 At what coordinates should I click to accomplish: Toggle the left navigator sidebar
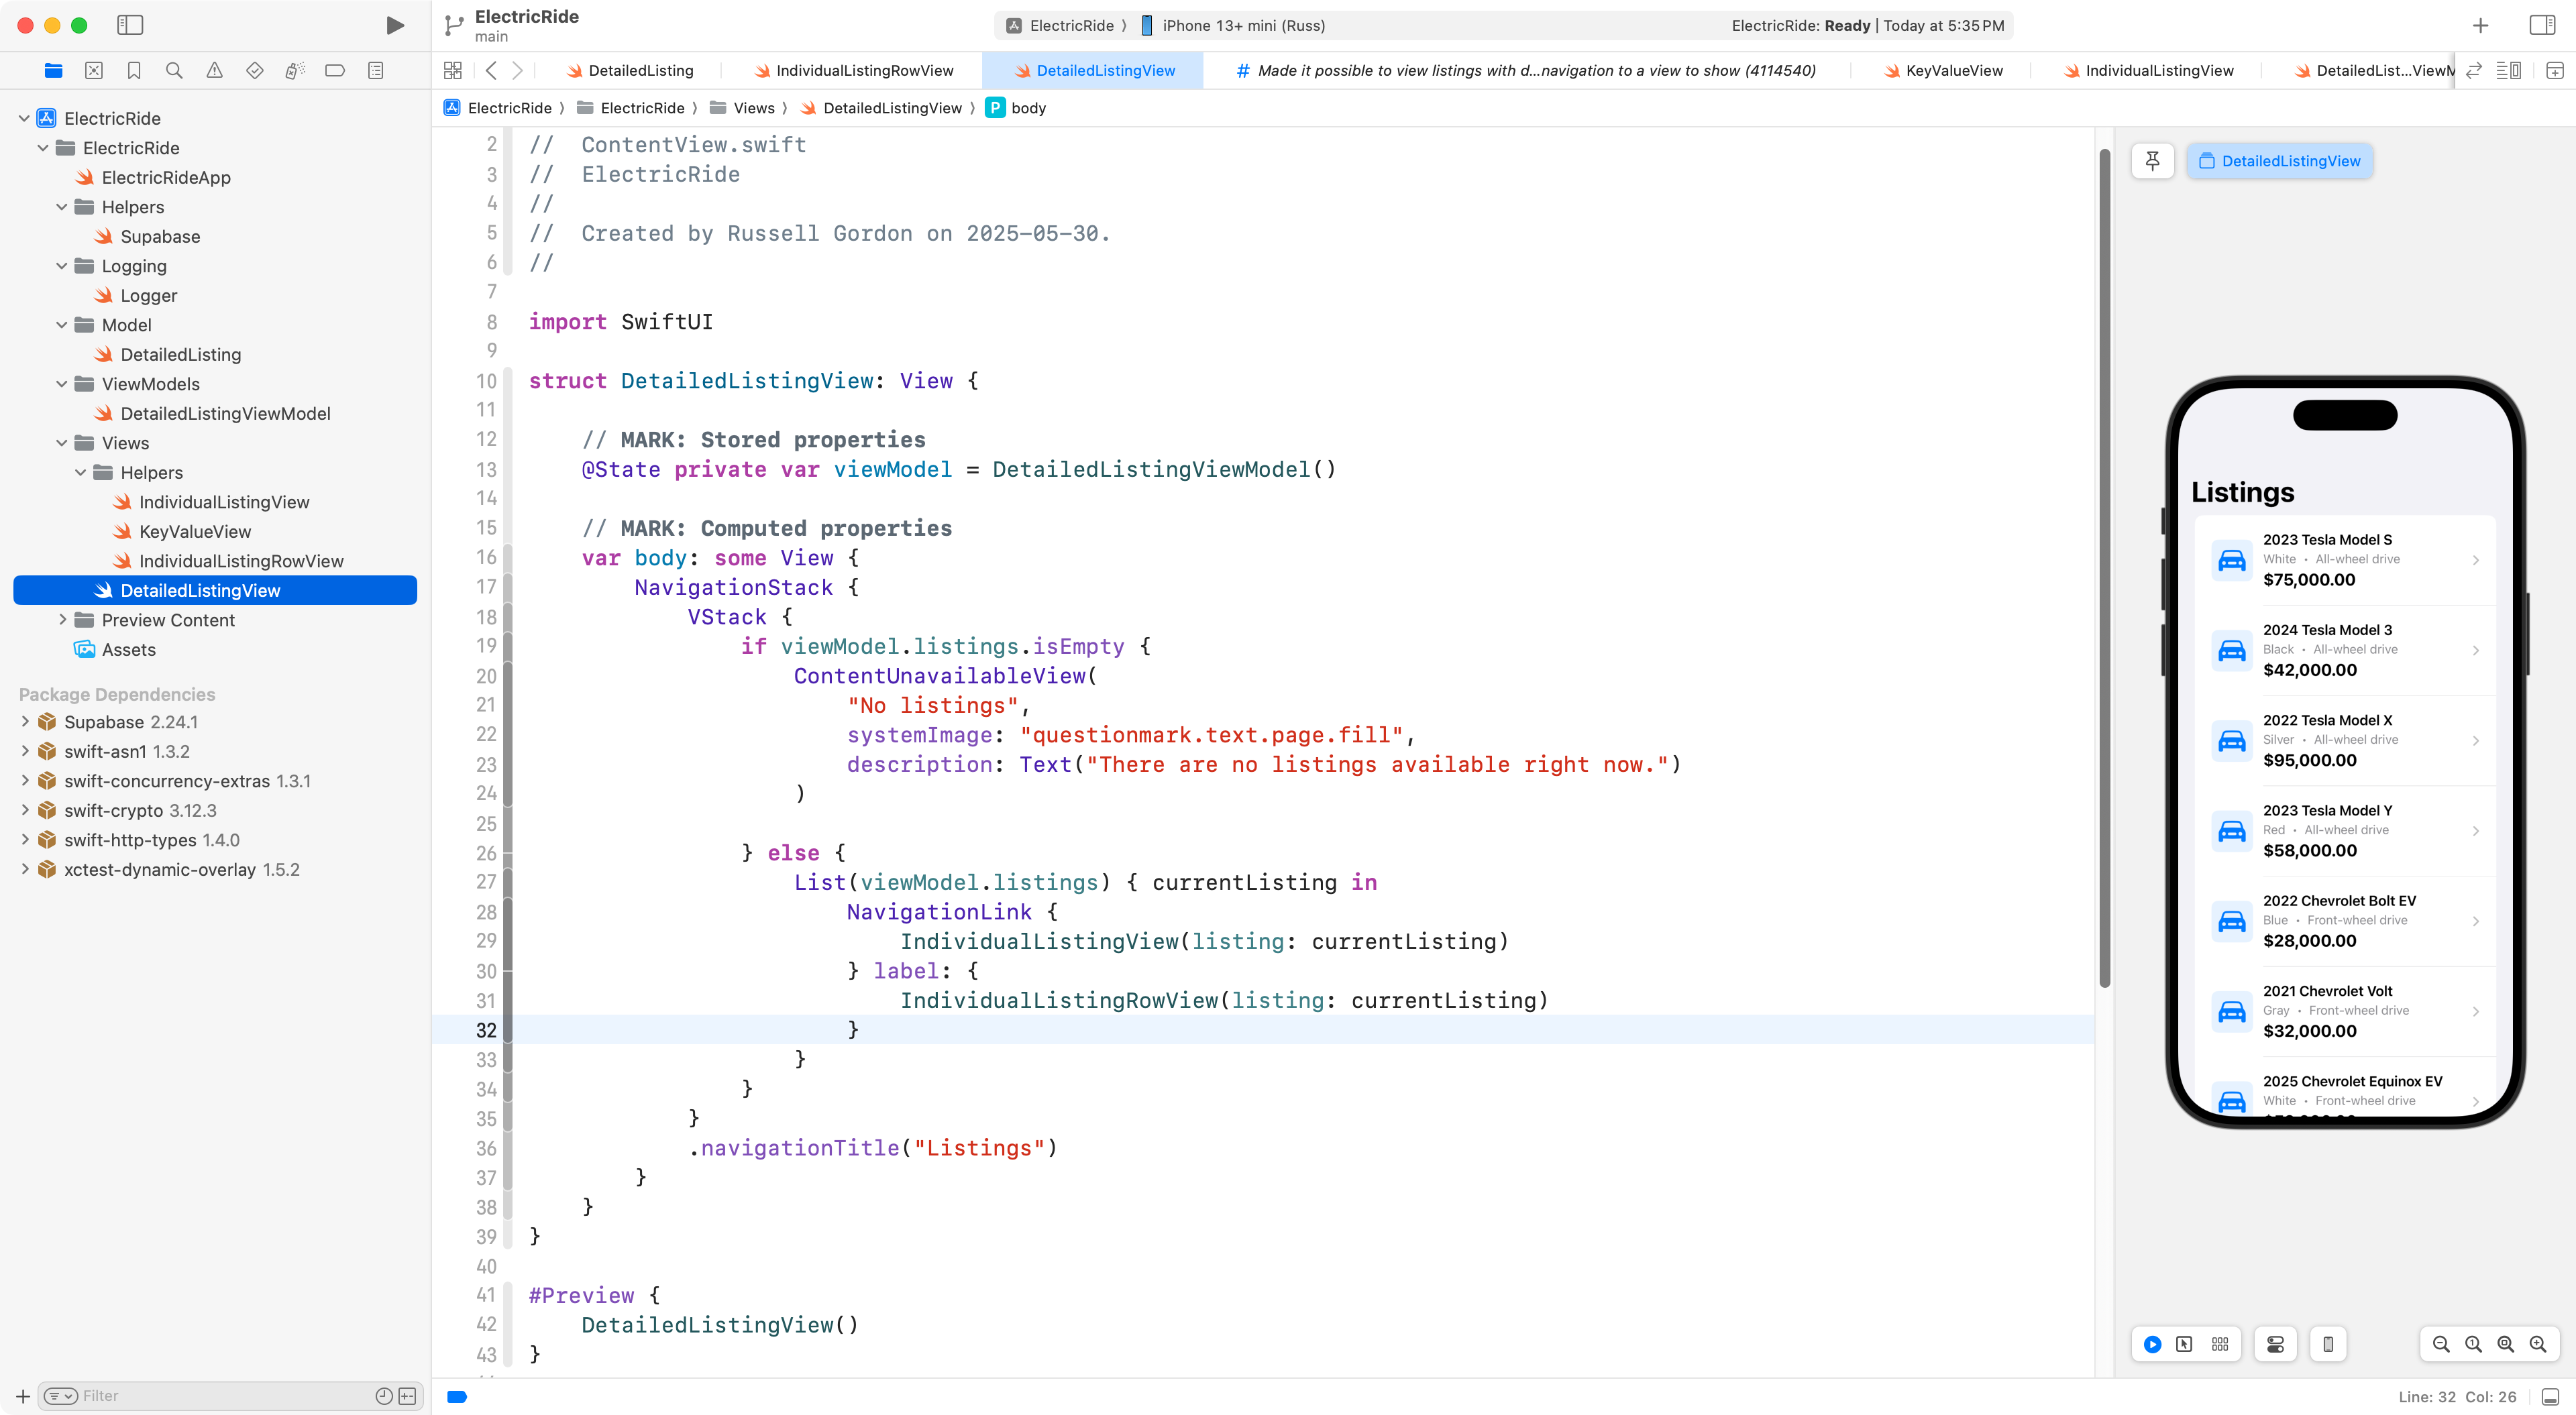coord(130,25)
